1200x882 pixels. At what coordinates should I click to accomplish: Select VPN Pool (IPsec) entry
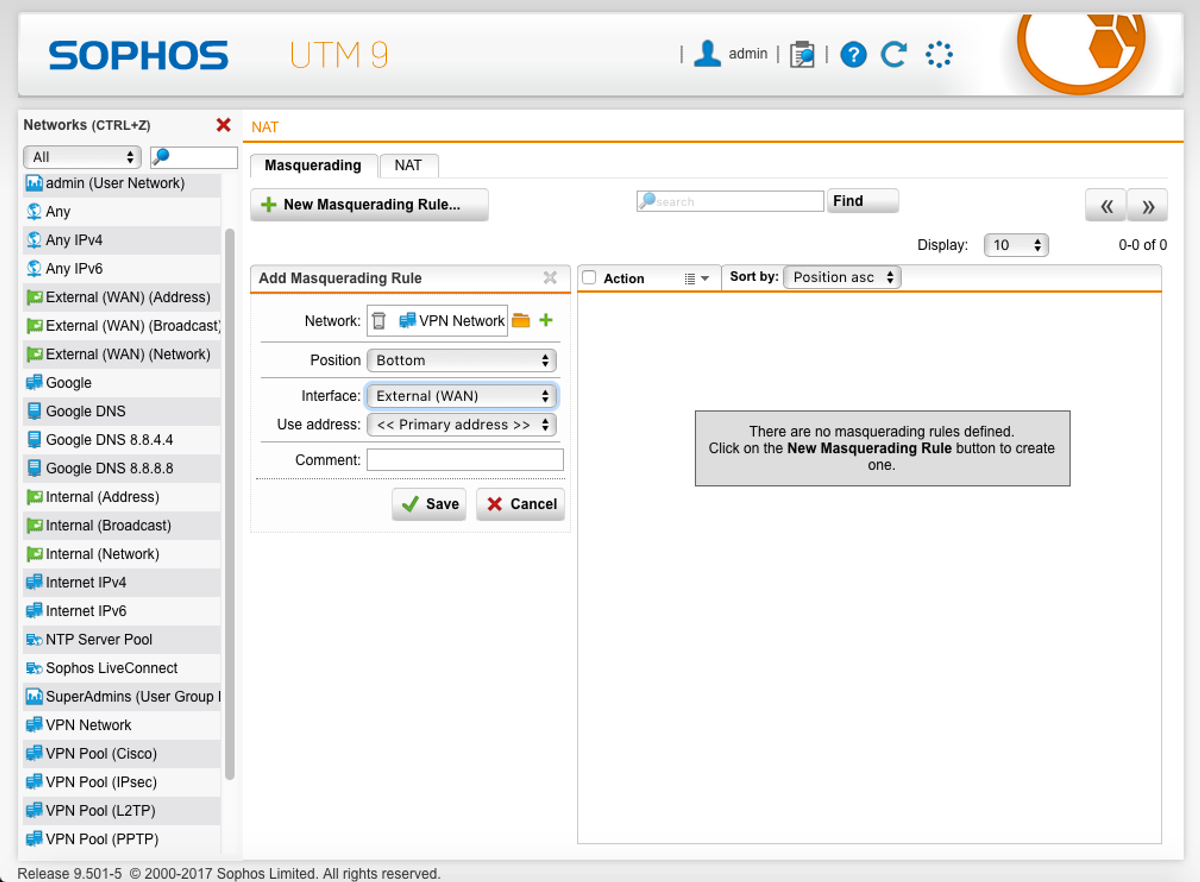tap(119, 782)
